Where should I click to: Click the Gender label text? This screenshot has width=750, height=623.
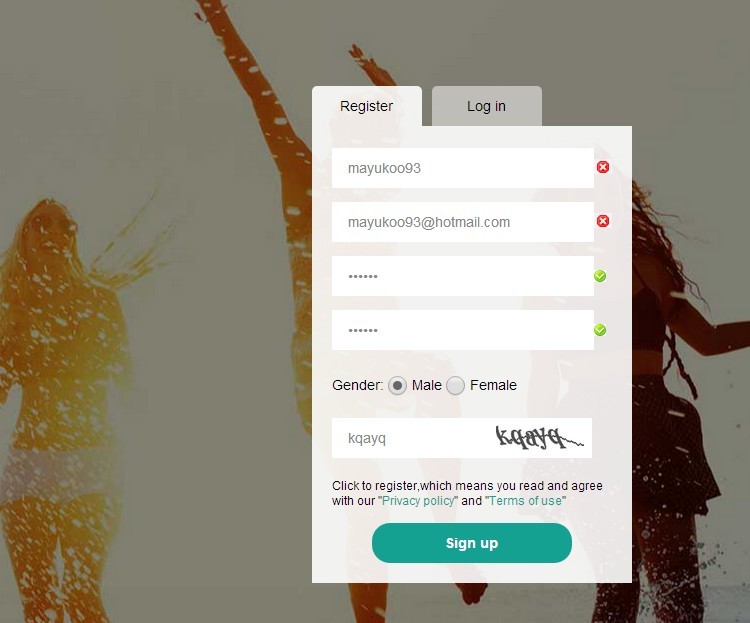pyautogui.click(x=357, y=385)
